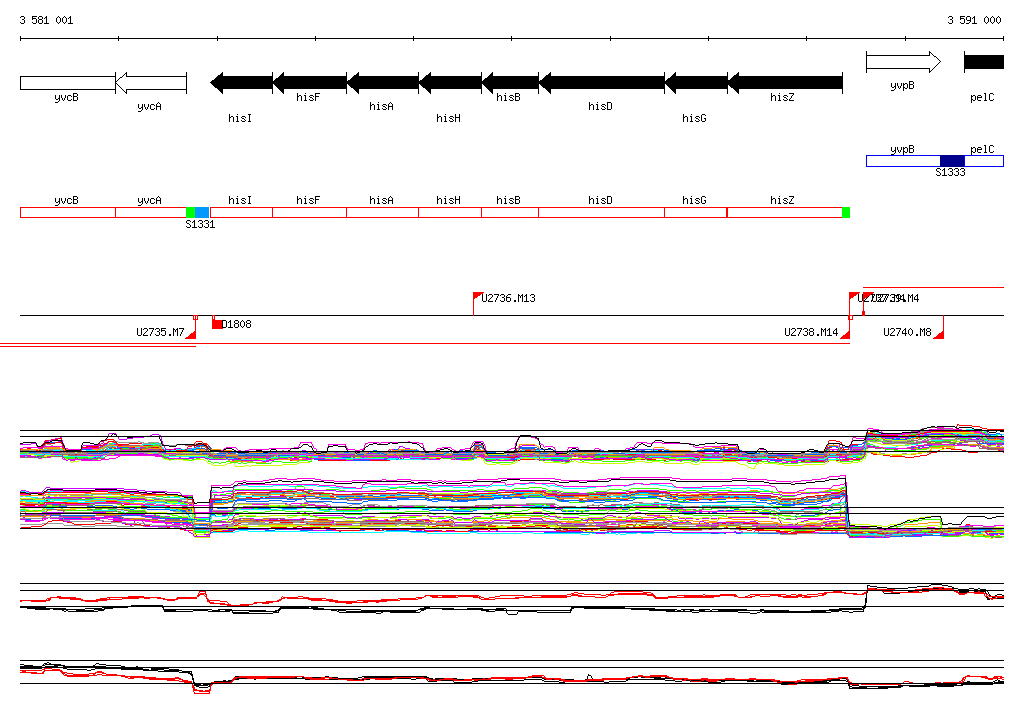Click the hisA gene arrow in top track
This screenshot has width=1024, height=714.
pyautogui.click(x=383, y=83)
